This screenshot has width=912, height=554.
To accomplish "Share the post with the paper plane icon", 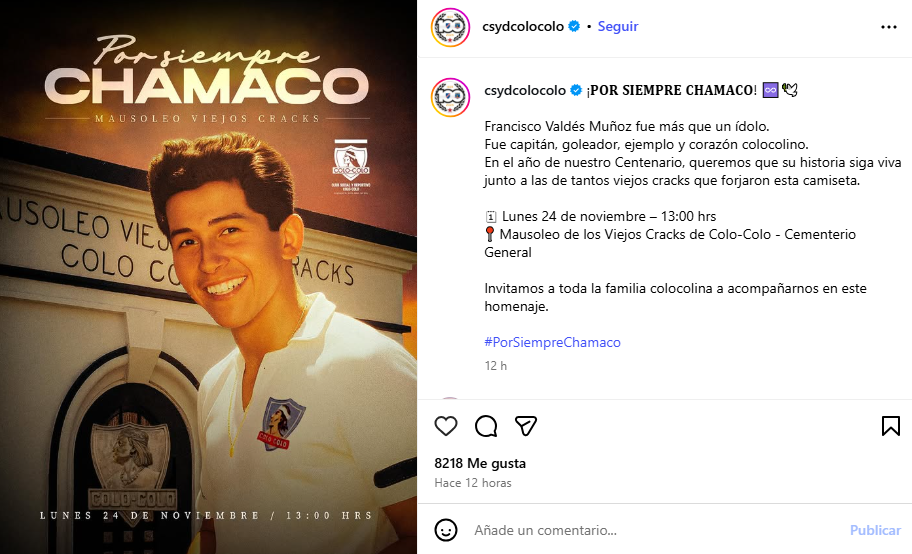I will pyautogui.click(x=526, y=426).
